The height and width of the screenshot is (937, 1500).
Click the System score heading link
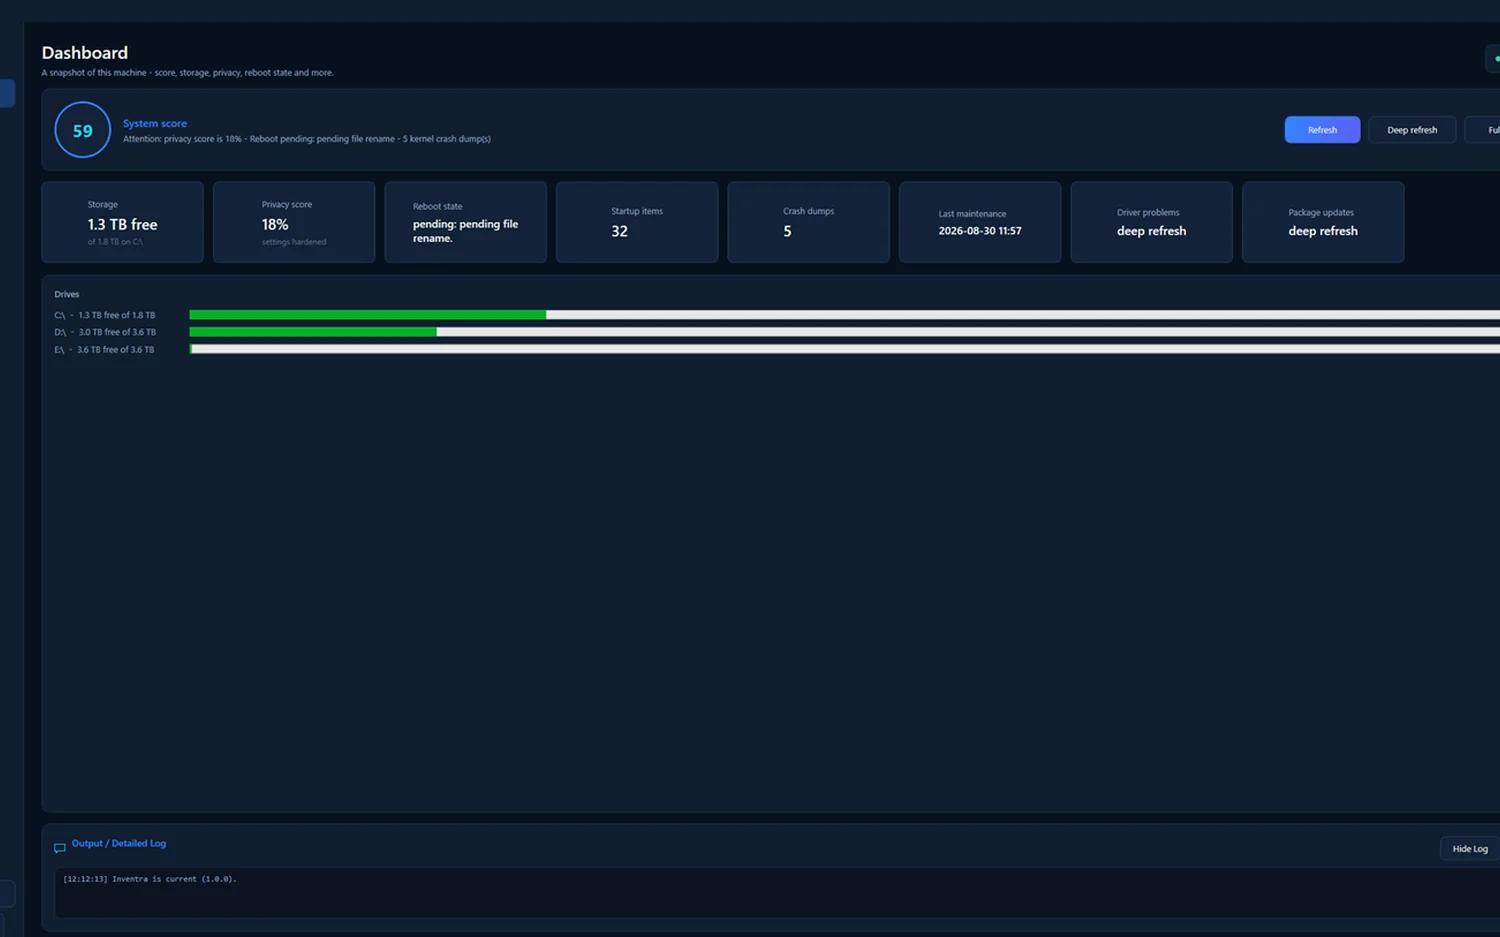point(155,124)
